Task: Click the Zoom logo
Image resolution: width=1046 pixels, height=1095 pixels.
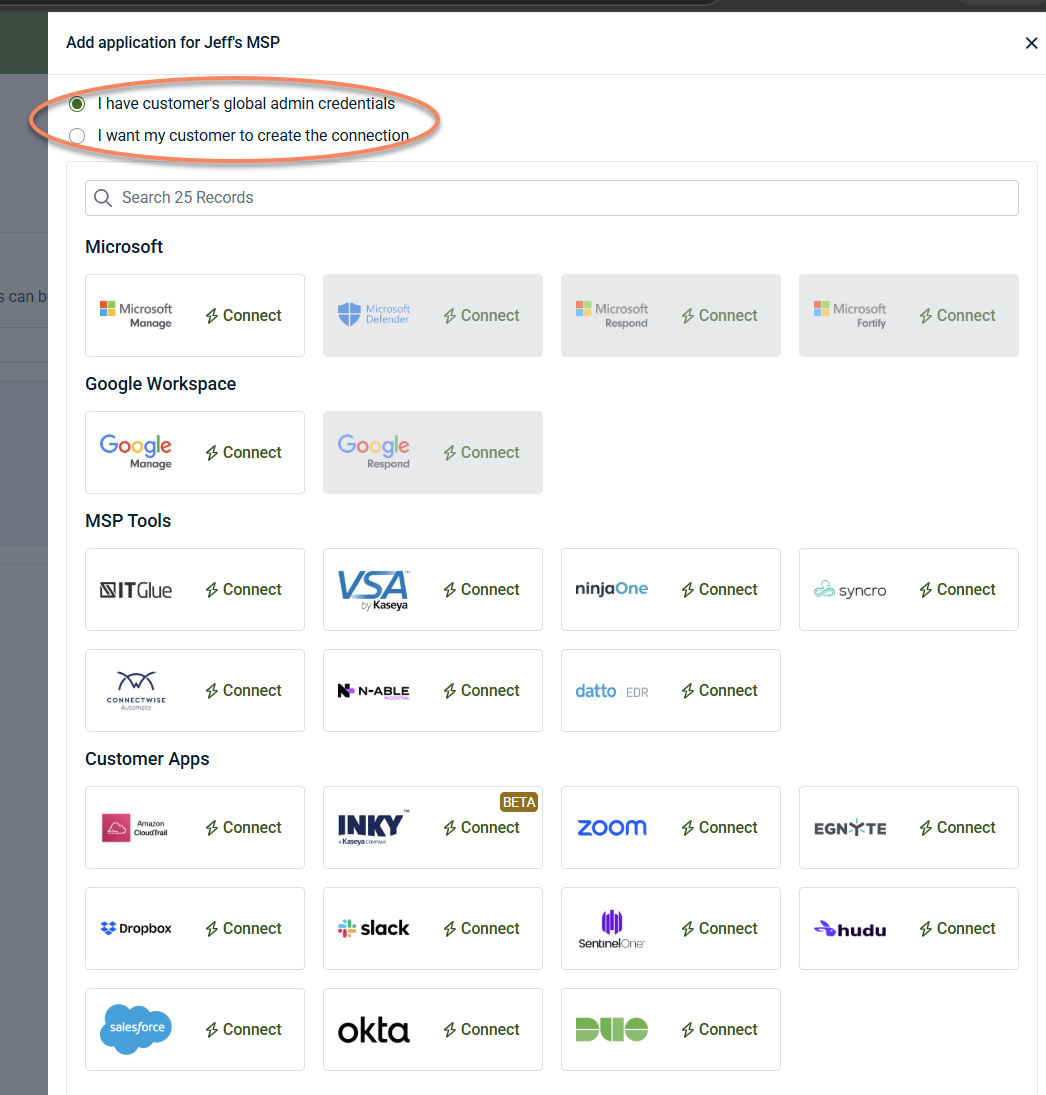Action: [612, 828]
